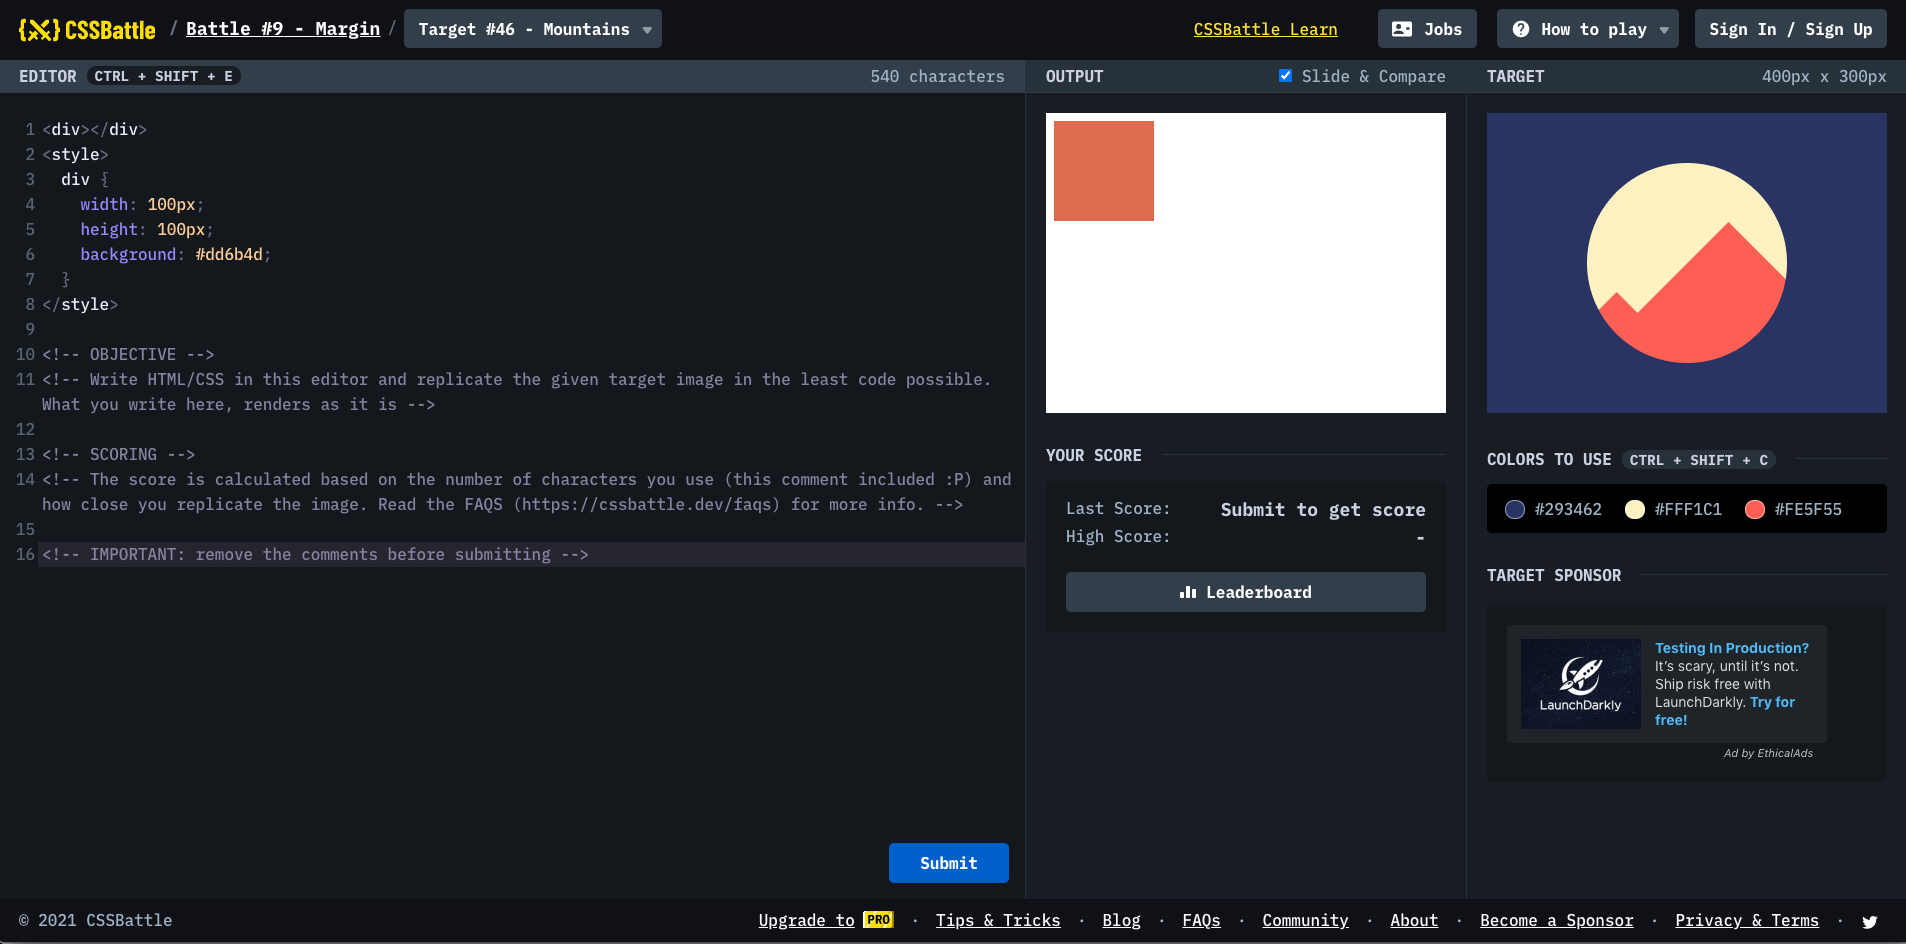The height and width of the screenshot is (944, 1906).
Task: Click the target mountains preview image
Action: coord(1686,263)
